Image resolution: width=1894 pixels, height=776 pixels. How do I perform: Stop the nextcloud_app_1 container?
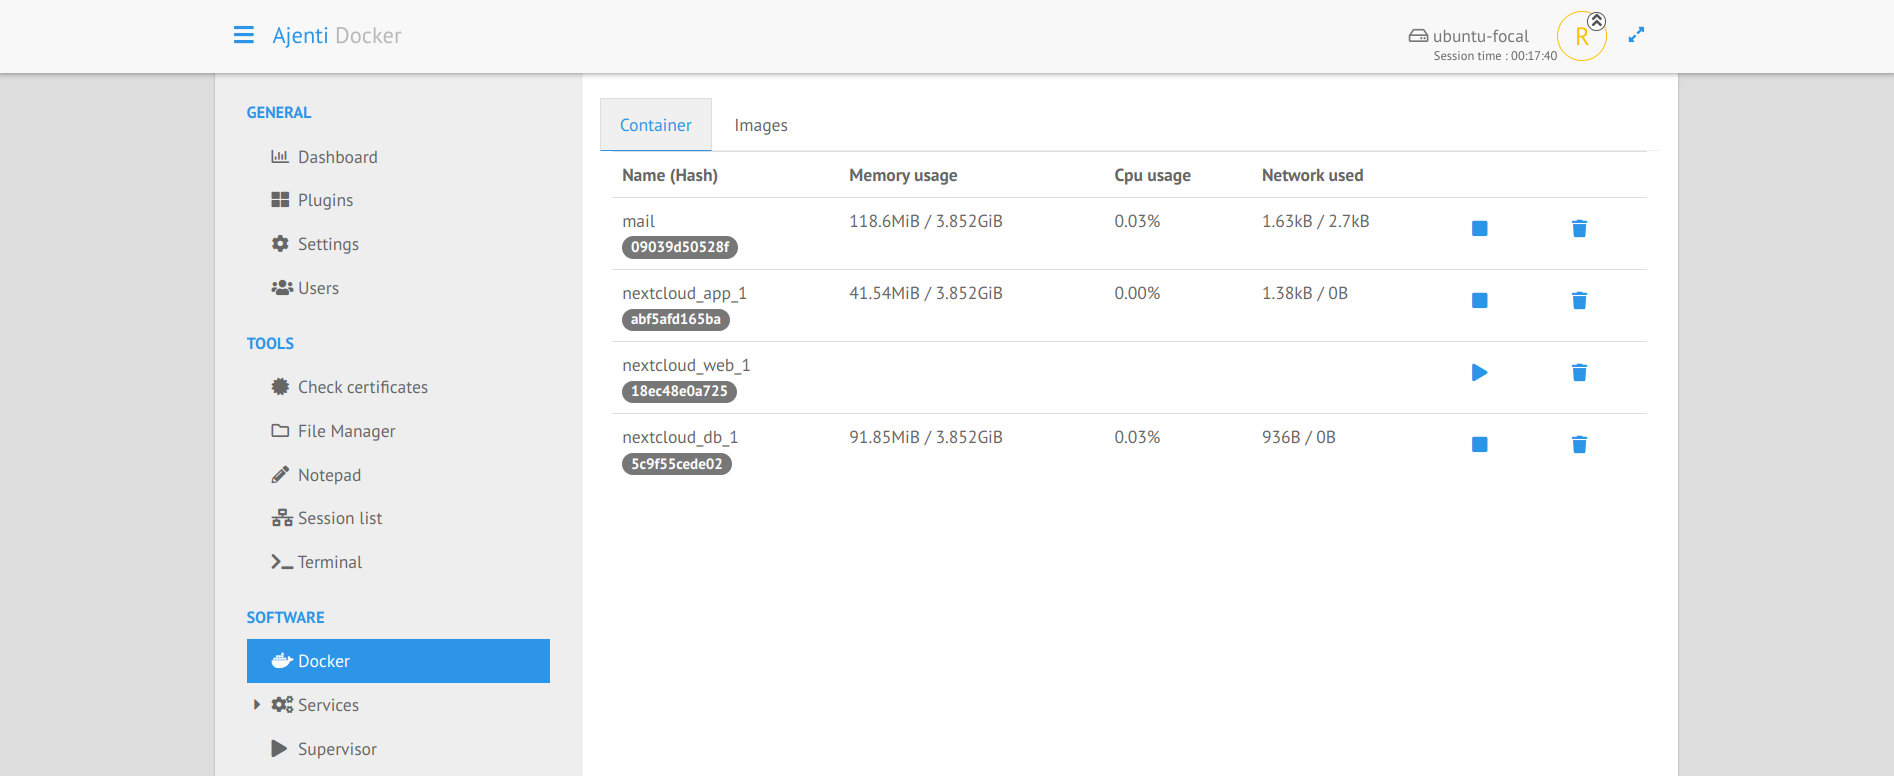1480,301
